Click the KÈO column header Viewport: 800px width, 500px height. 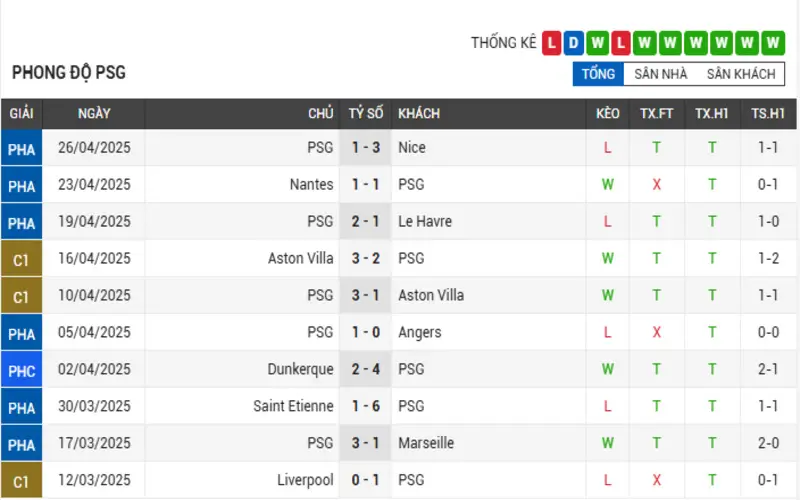(608, 113)
